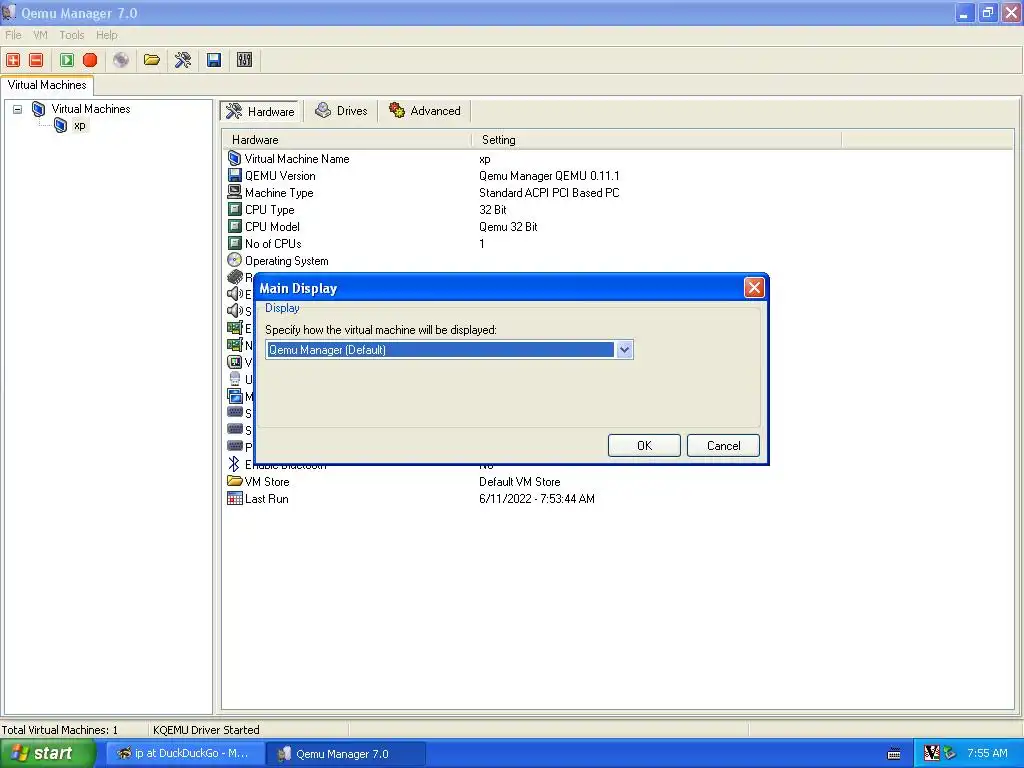Screen dimensions: 1024x768
Task: Click the Setting column header
Action: pyautogui.click(x=656, y=140)
